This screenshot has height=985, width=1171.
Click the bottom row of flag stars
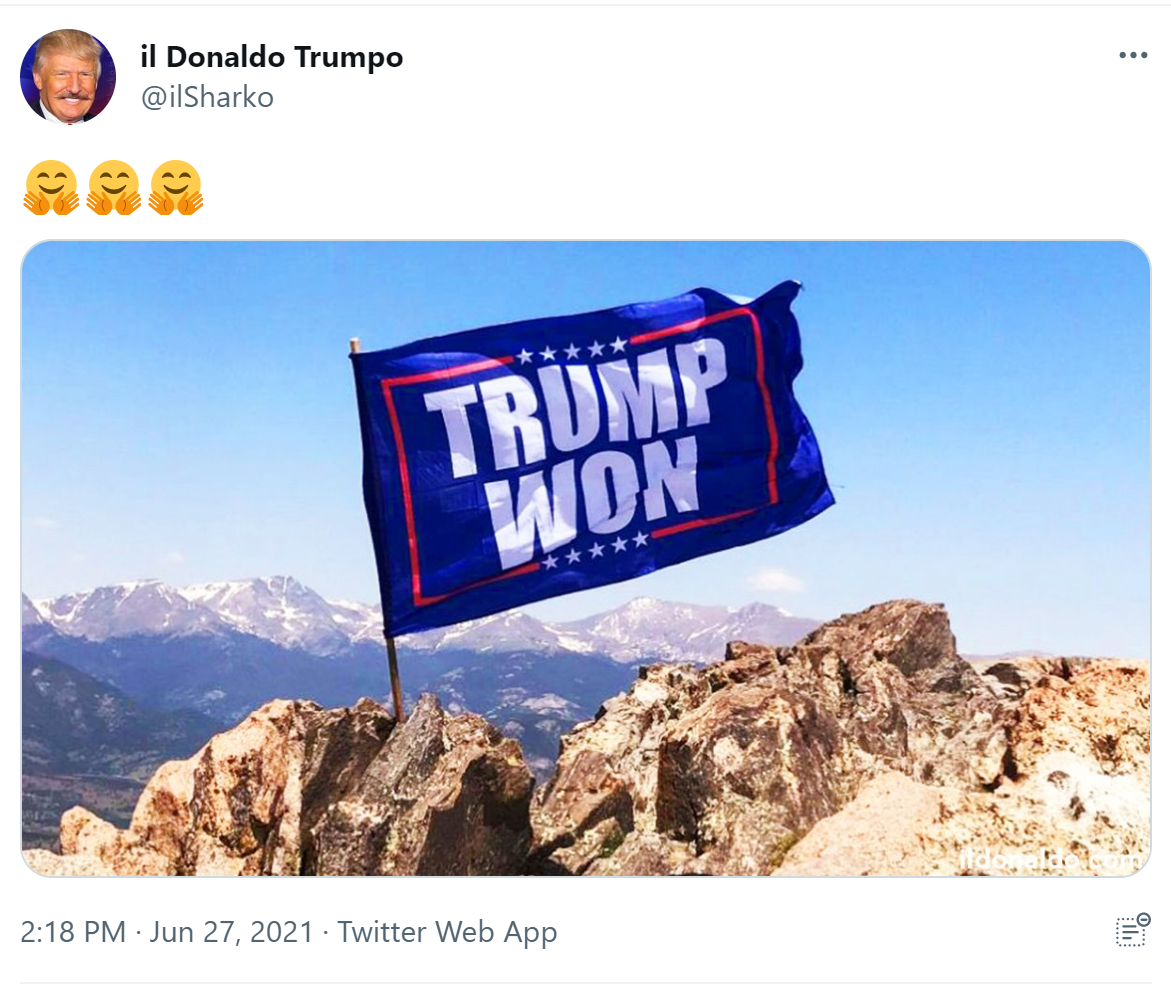[x=595, y=550]
